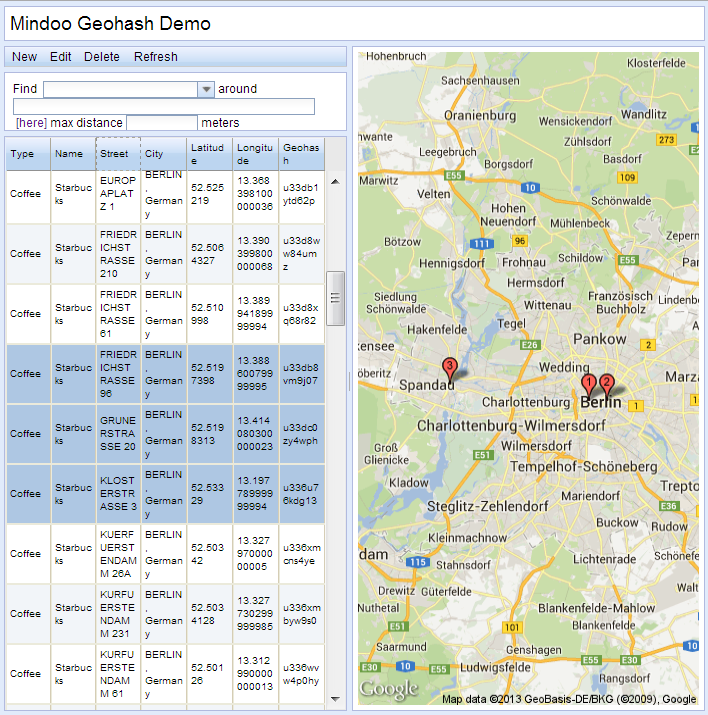Viewport: 708px width, 715px height.
Task: Click latitude 52.5034128 cell
Action: tap(210, 614)
